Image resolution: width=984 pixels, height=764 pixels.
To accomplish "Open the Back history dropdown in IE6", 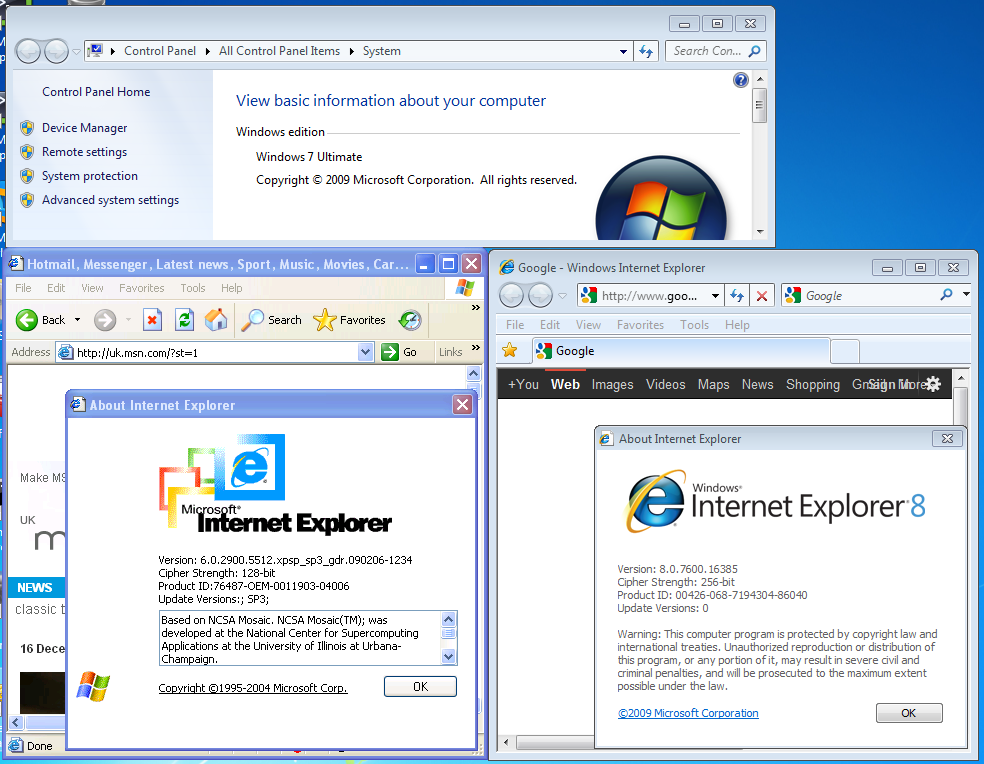I will click(77, 320).
